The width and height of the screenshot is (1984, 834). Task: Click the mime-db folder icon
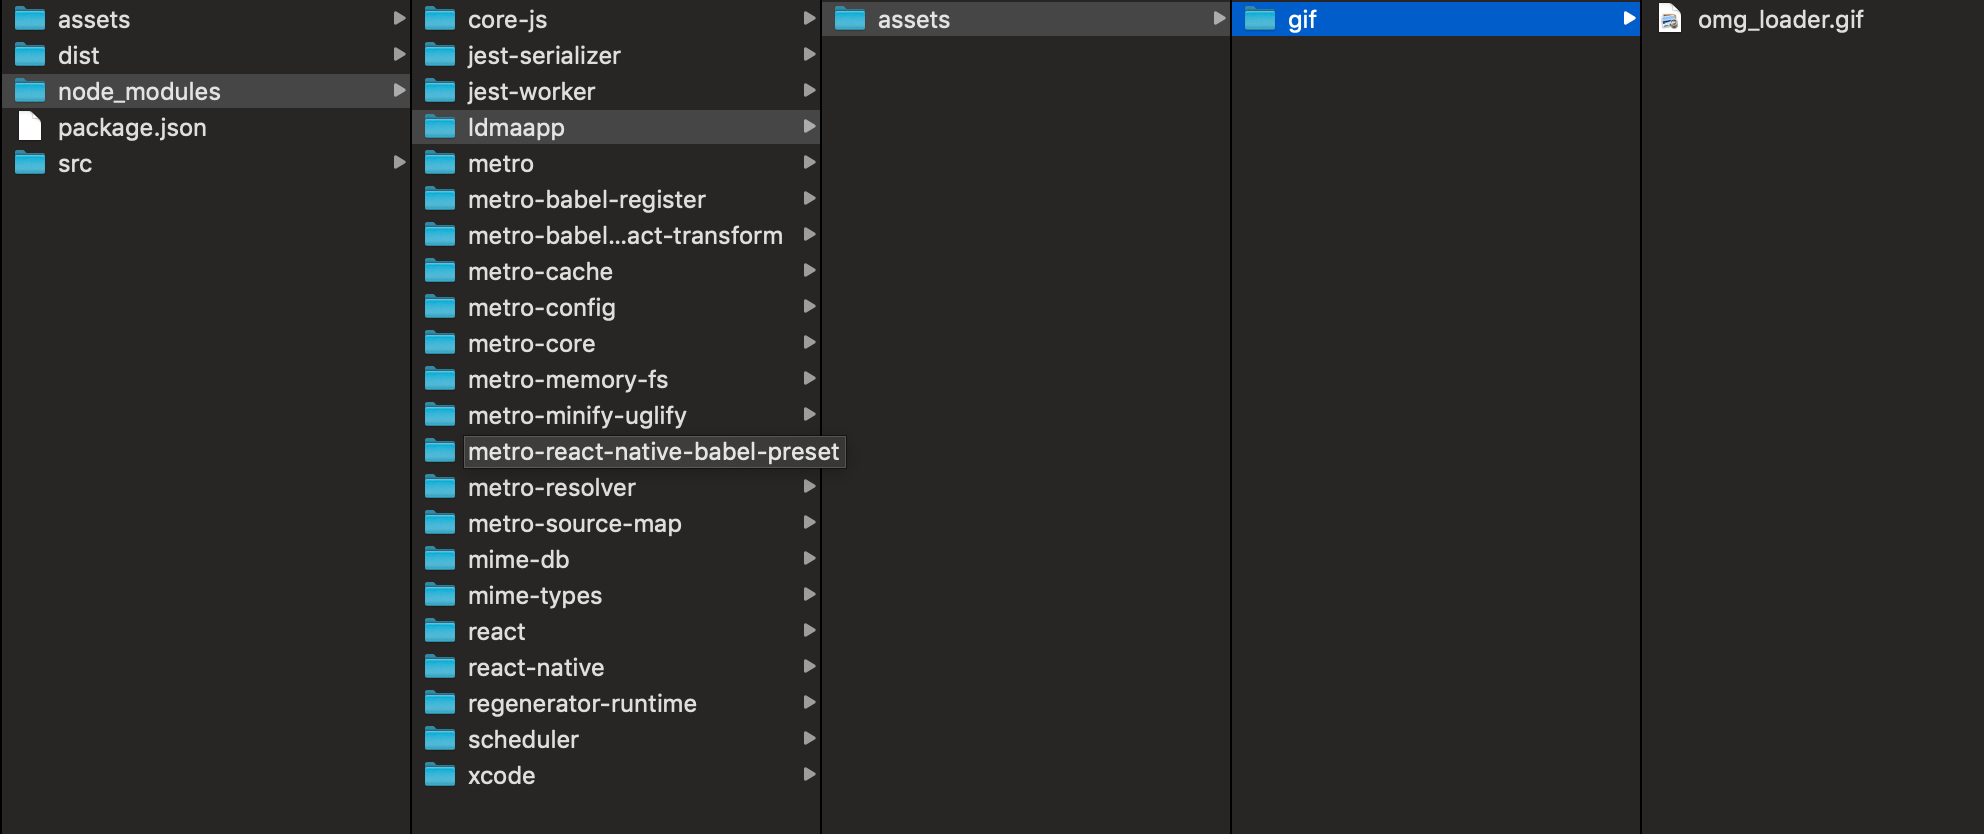(x=440, y=559)
